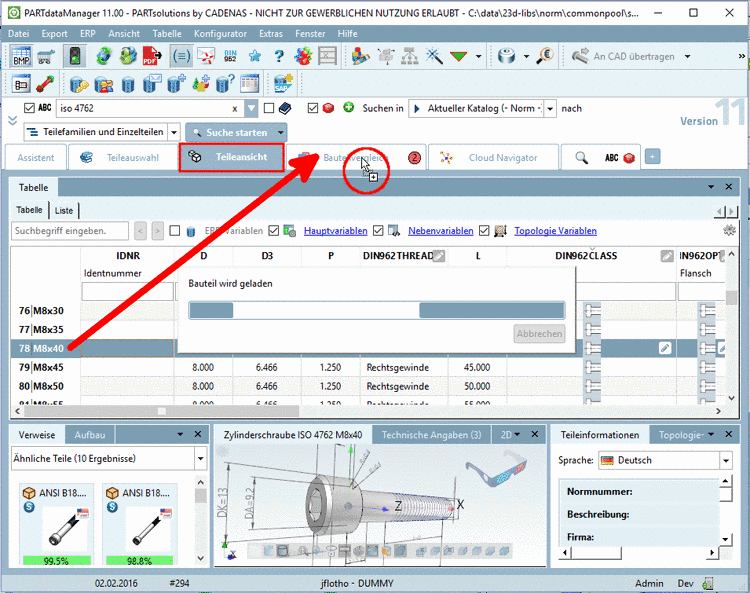This screenshot has height=593, width=750.
Task: Toggle the Topologie Variablen checkbox
Action: 484,231
